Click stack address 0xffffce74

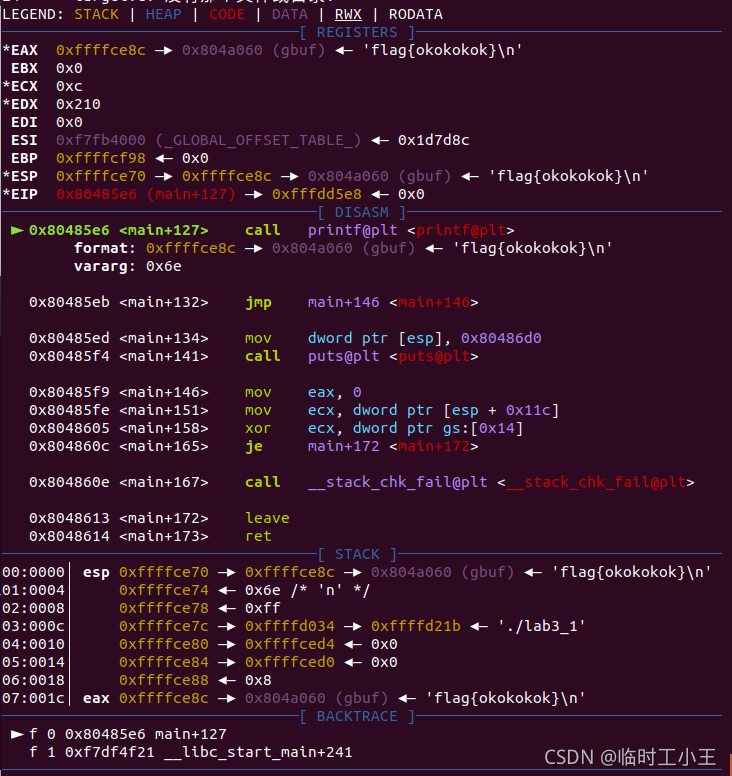point(164,590)
